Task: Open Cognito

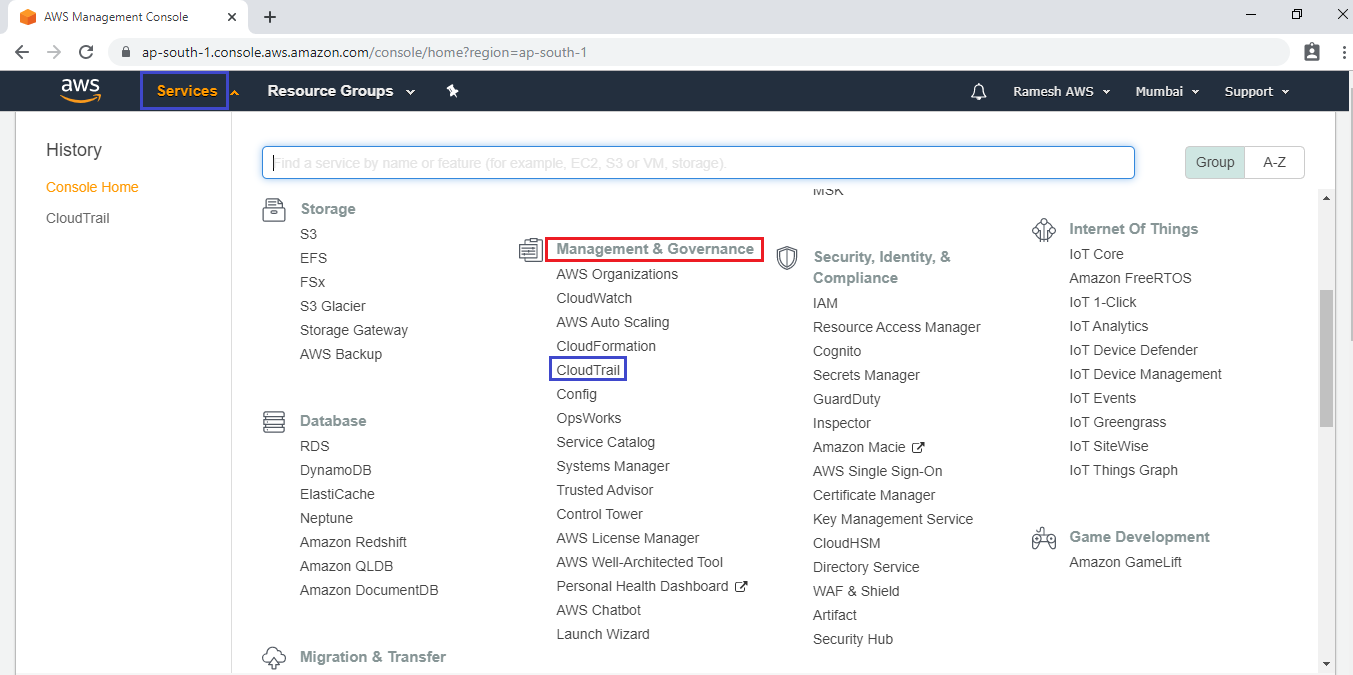Action: 837,351
